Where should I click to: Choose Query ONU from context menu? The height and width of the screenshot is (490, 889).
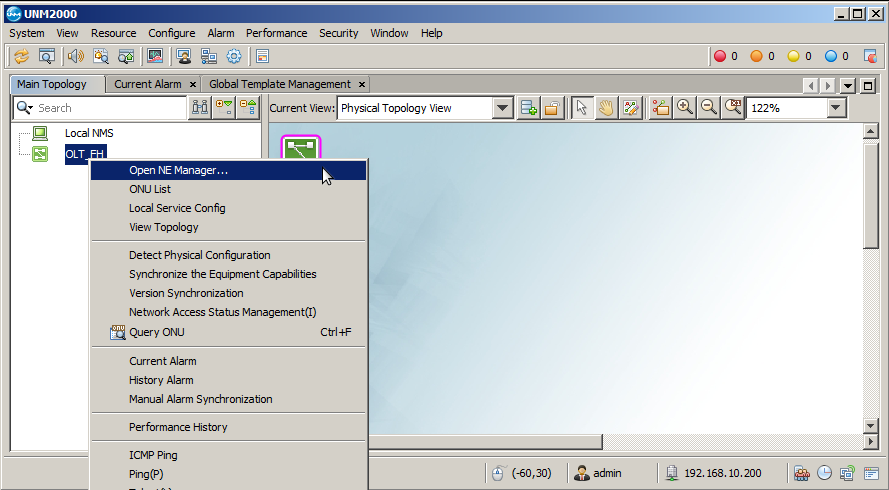point(228,332)
